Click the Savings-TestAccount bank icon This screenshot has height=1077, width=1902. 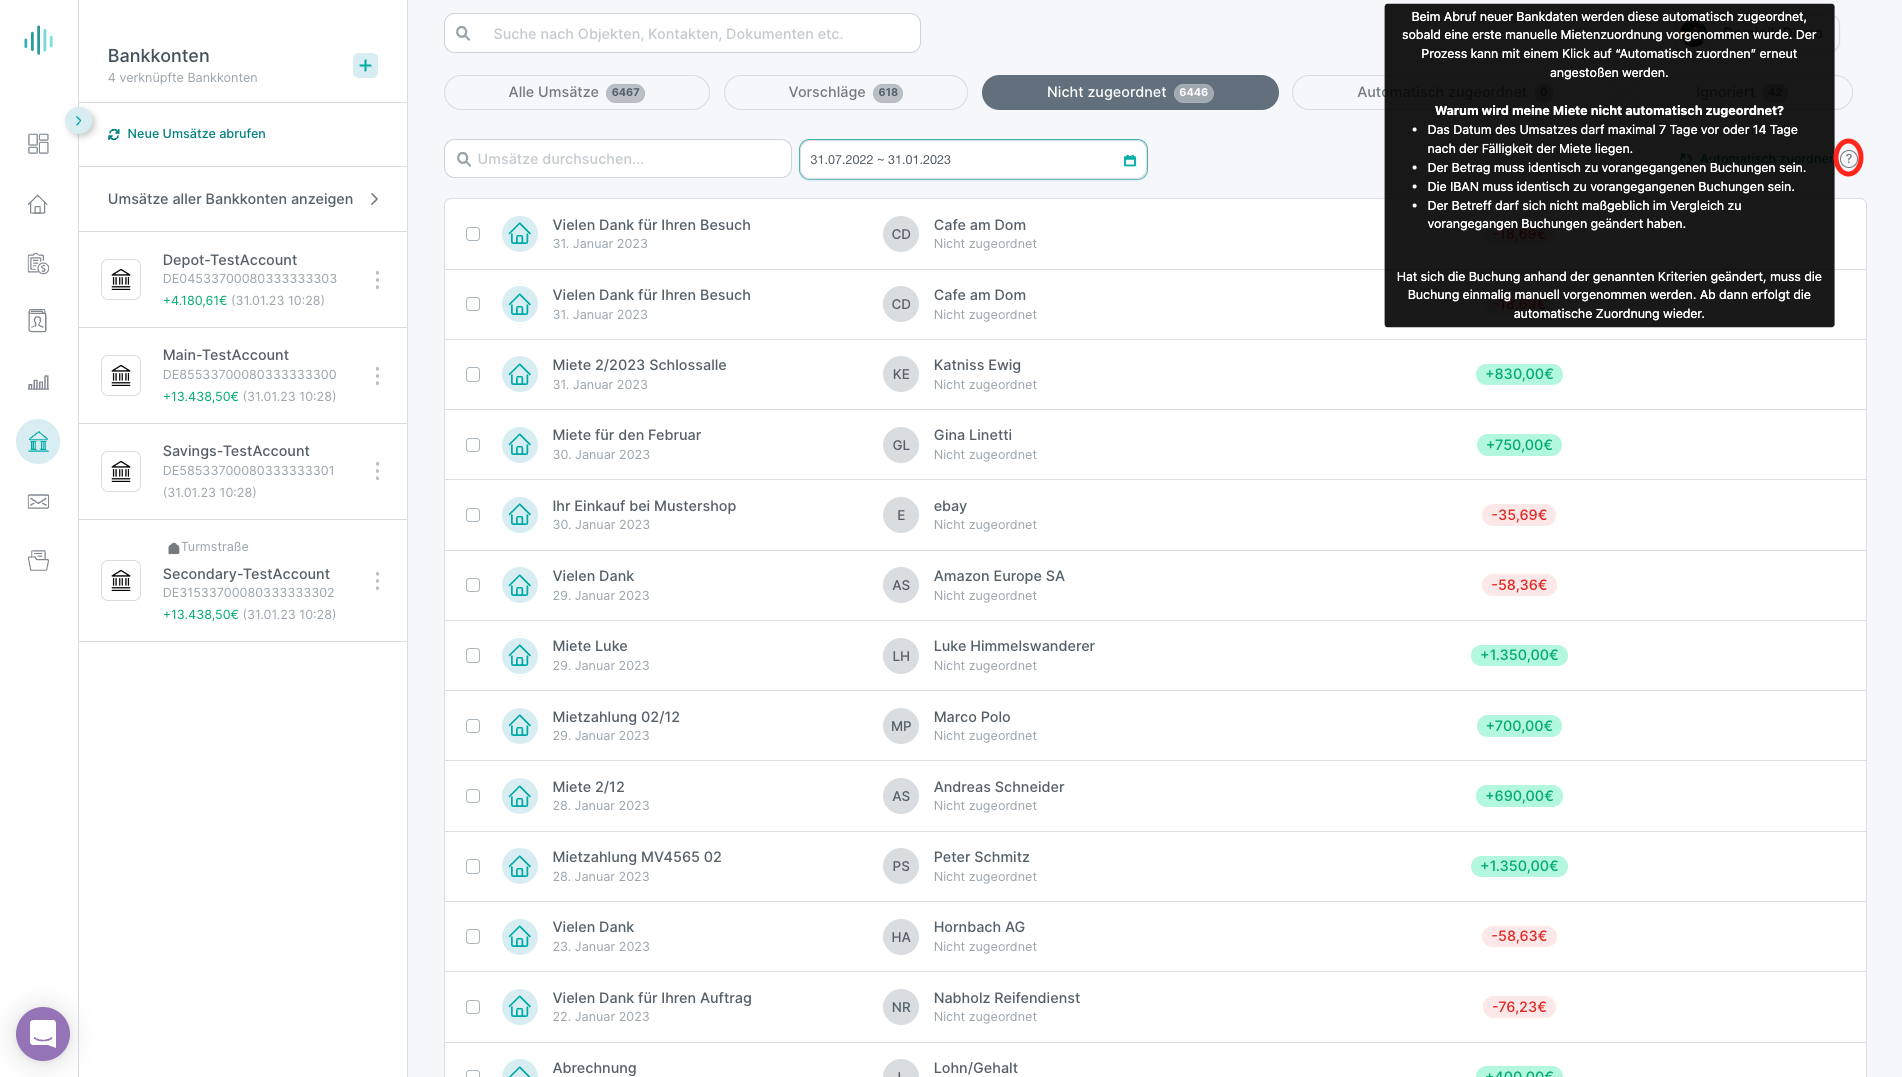click(121, 471)
